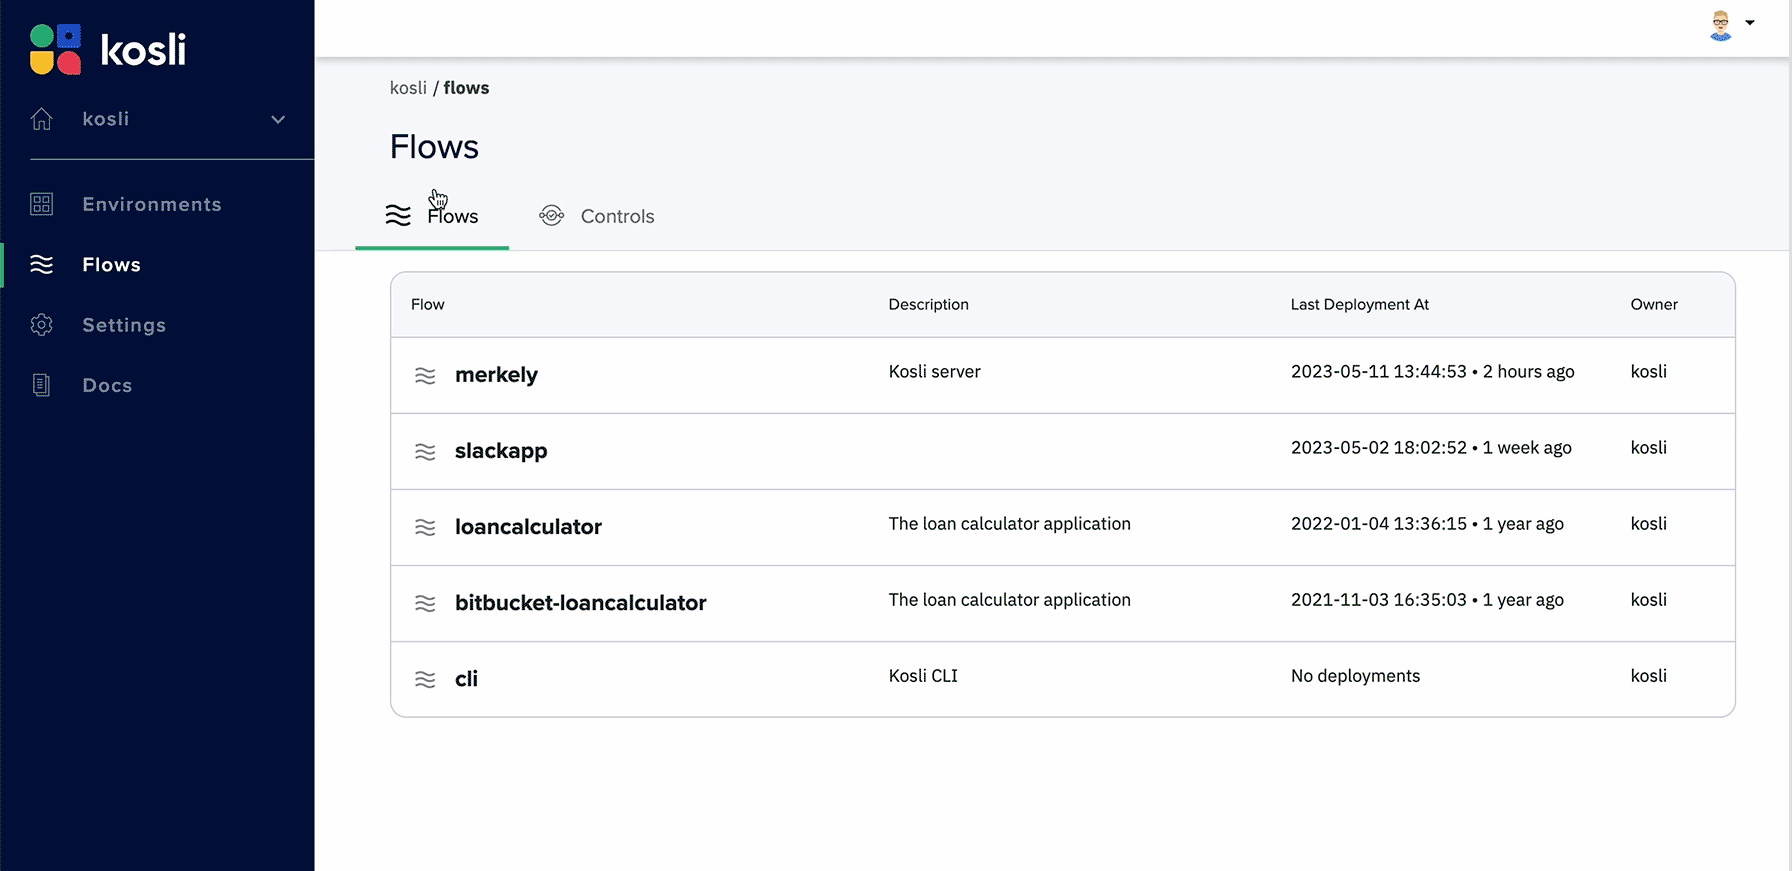This screenshot has height=871, width=1792.
Task: Select Flows in the sidebar menu
Action: (x=111, y=264)
